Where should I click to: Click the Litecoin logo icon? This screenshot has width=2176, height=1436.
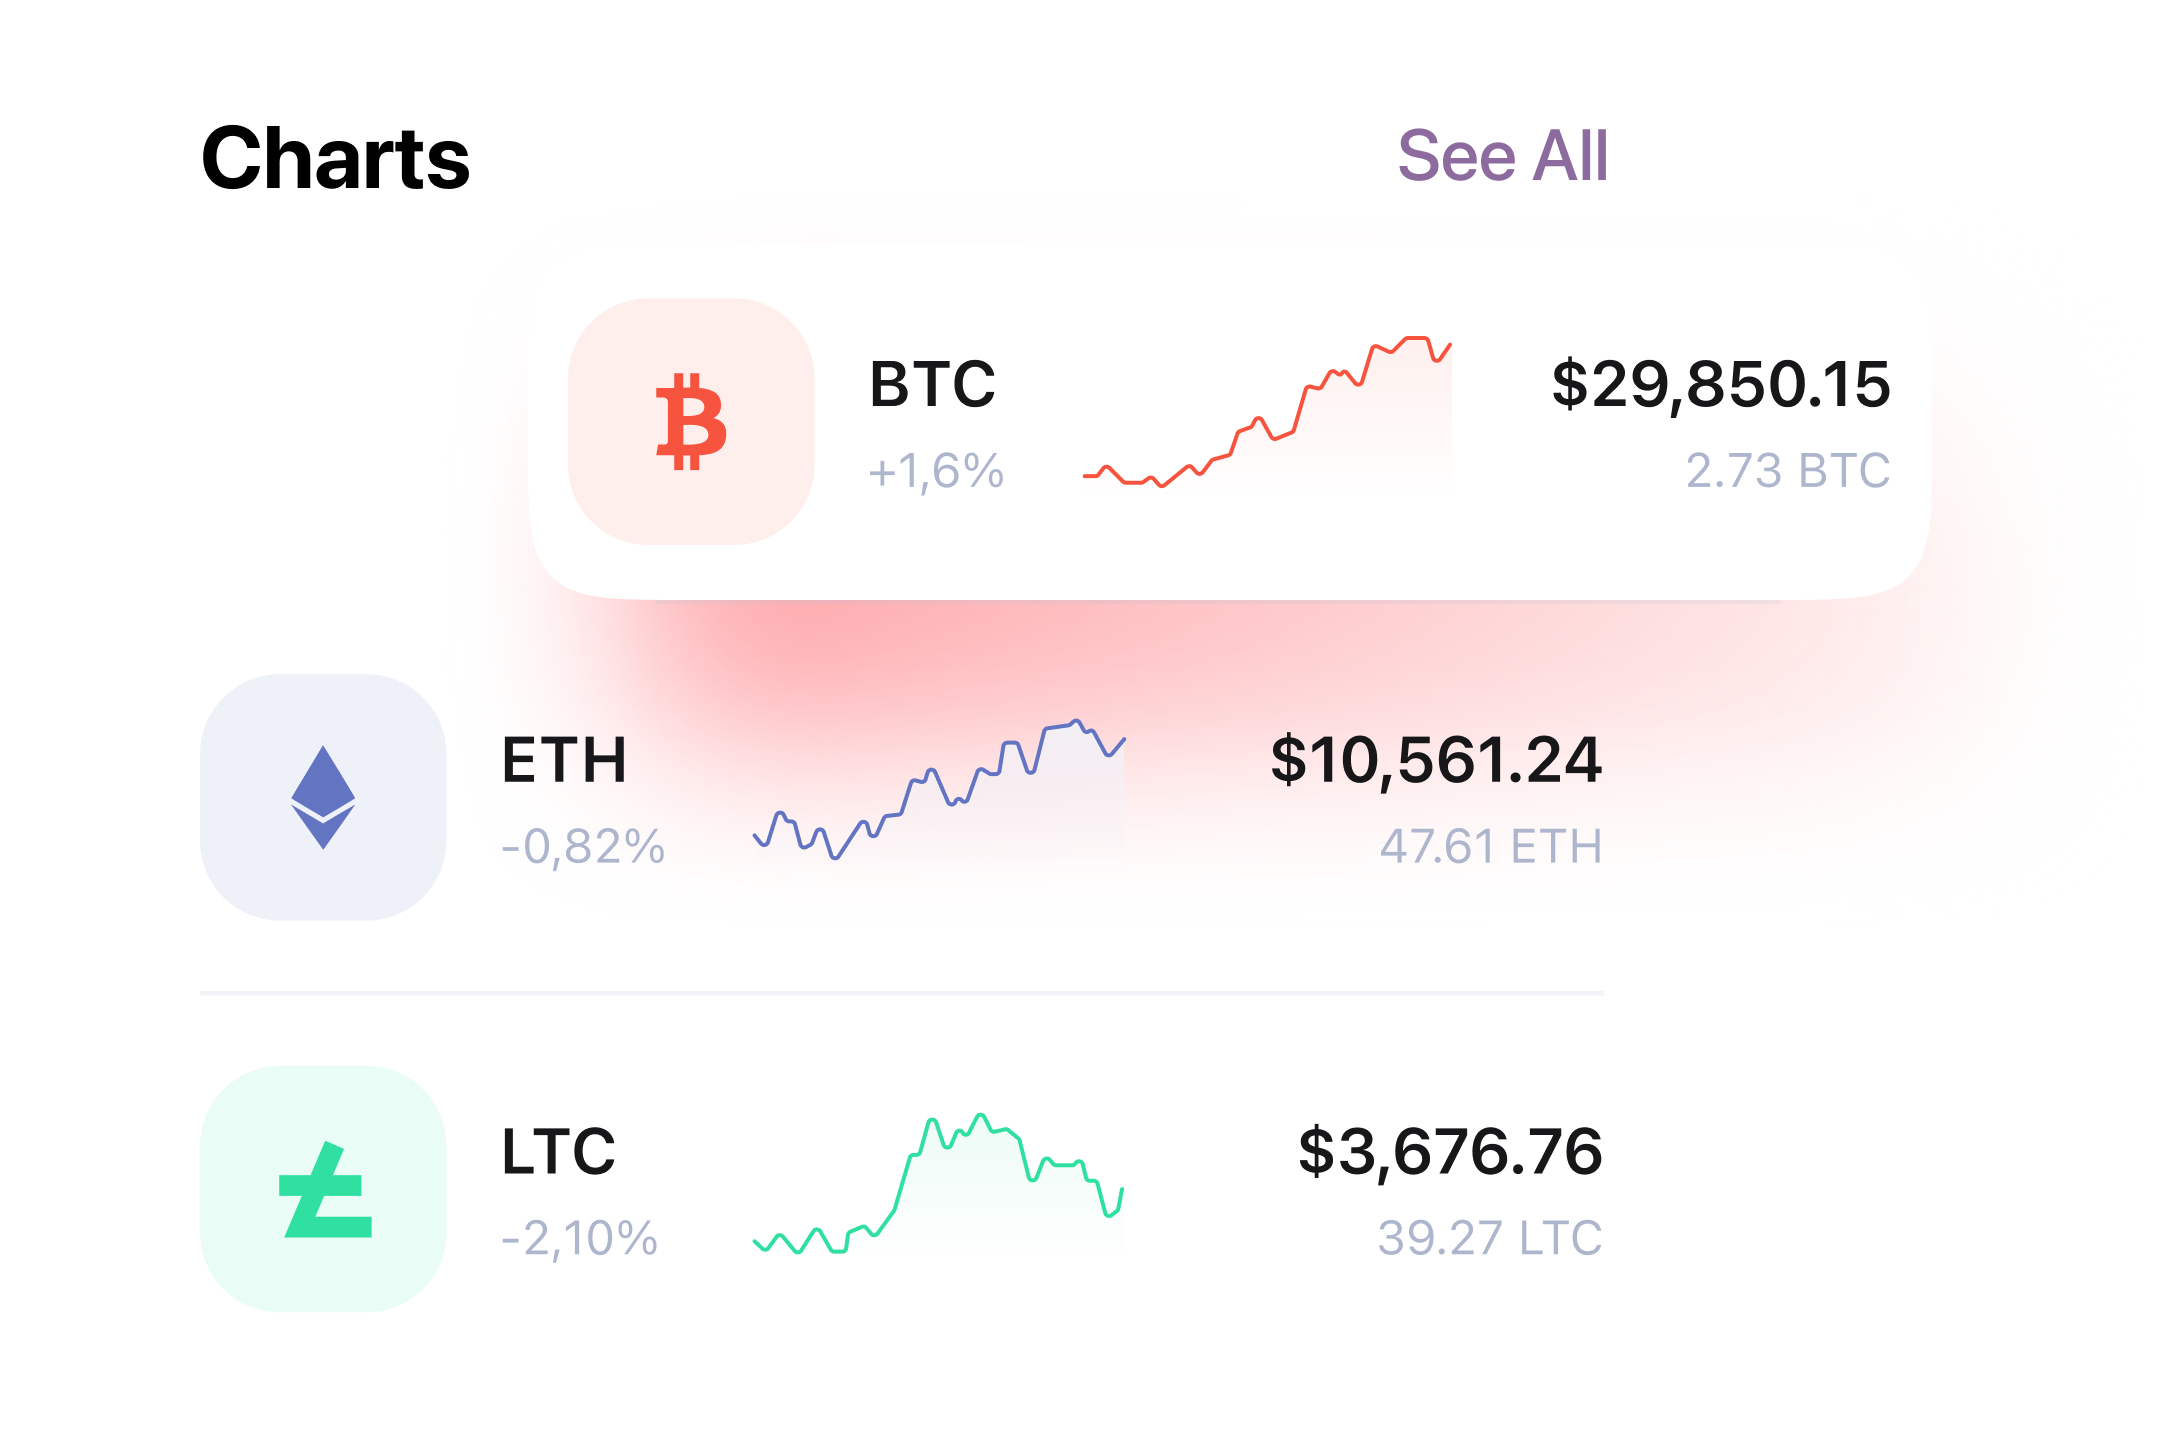pos(323,1189)
